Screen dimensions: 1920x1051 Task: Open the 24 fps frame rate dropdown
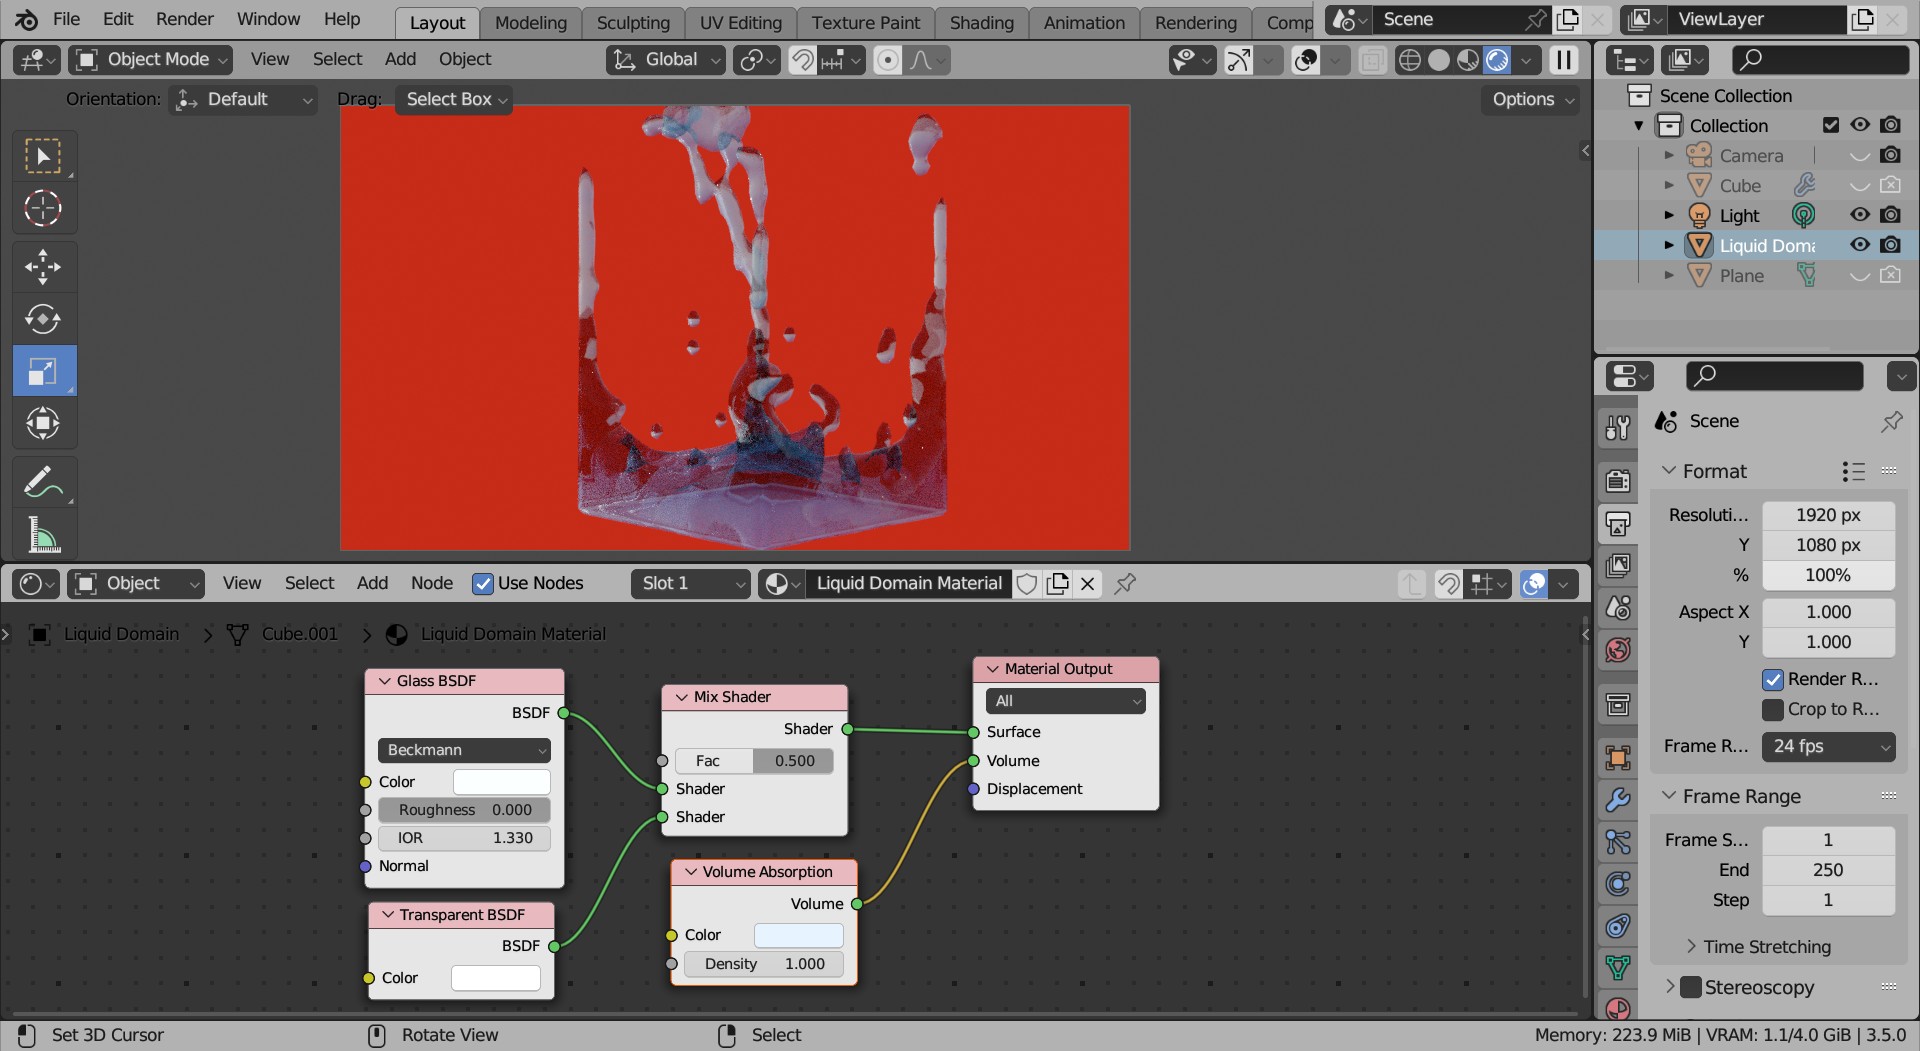coord(1829,747)
